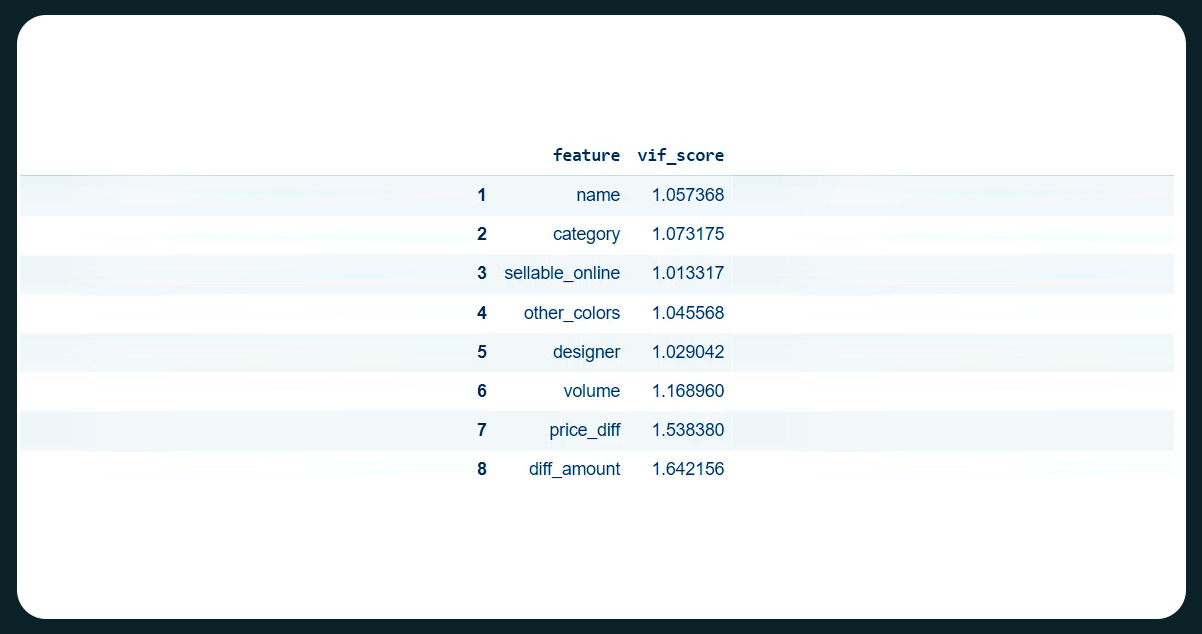Select the category feature cell

[586, 234]
